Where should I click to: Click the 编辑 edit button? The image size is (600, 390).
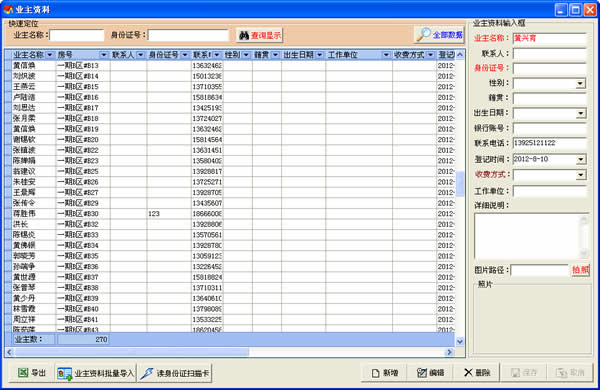pyautogui.click(x=430, y=372)
